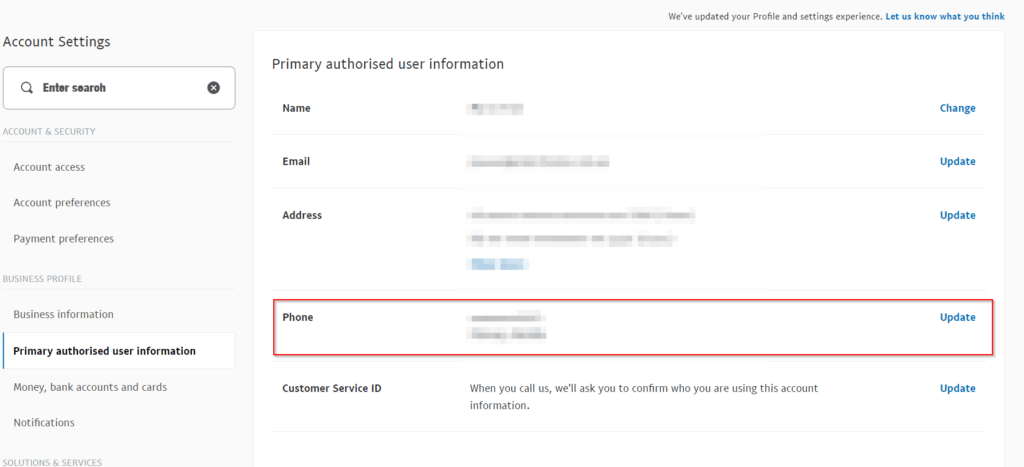
Task: Open Notifications settings
Action: click(x=44, y=423)
